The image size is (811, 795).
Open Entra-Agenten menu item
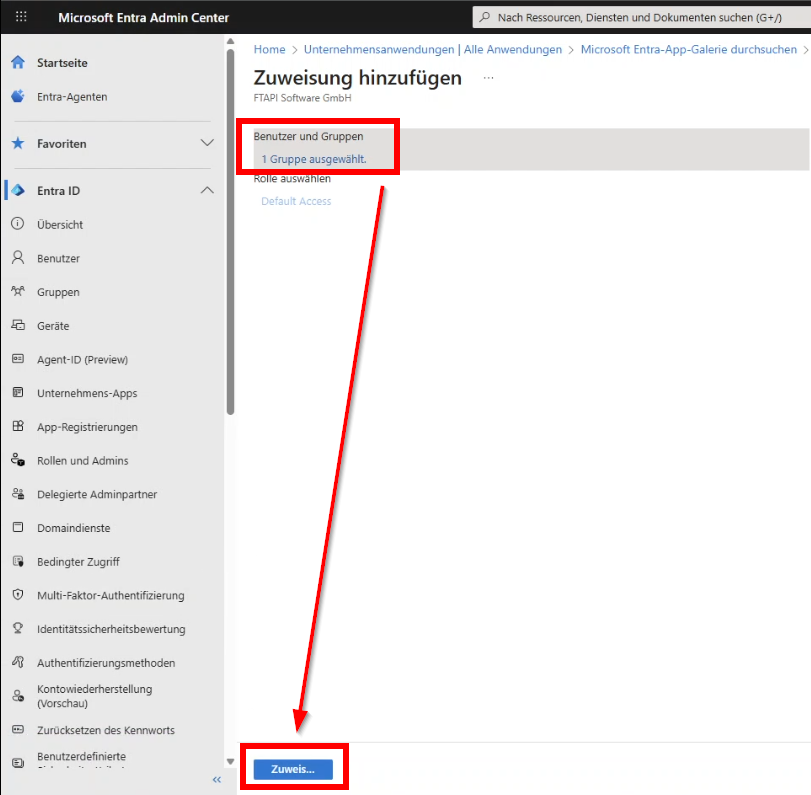pyautogui.click(x=72, y=97)
